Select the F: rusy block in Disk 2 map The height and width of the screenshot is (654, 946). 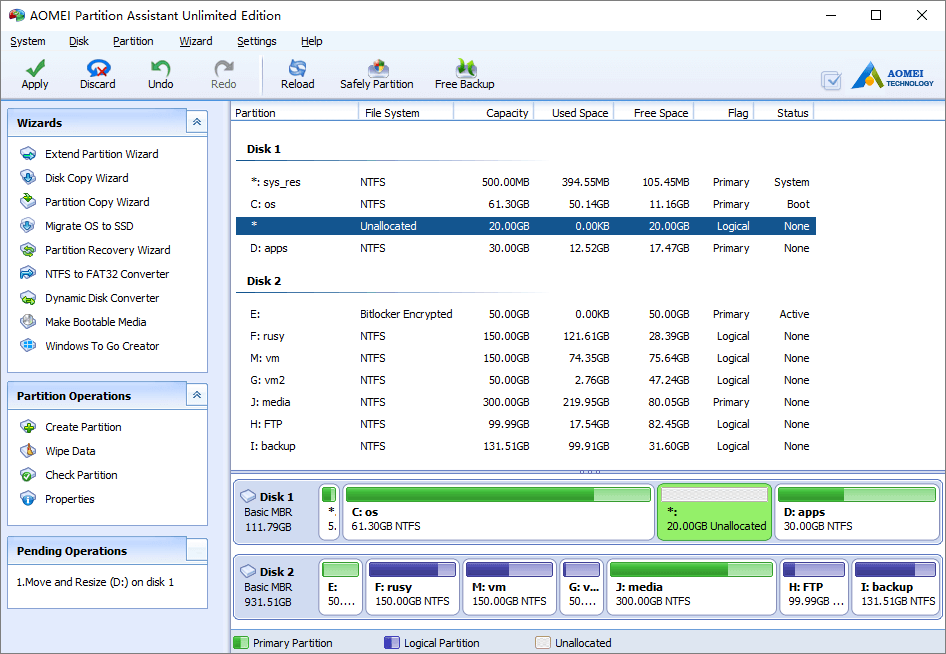click(x=413, y=587)
